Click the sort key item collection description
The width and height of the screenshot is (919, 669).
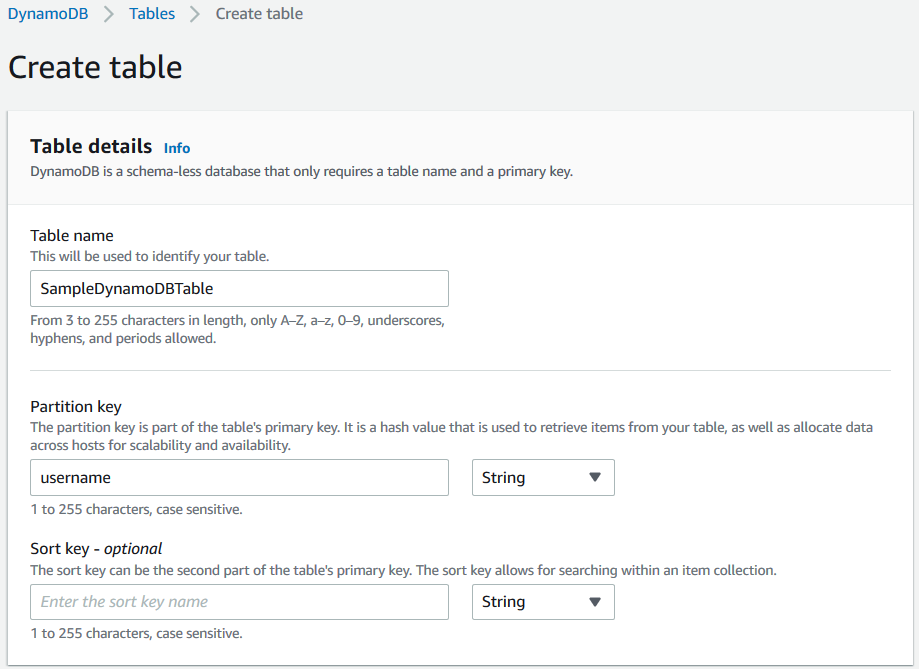(x=403, y=570)
